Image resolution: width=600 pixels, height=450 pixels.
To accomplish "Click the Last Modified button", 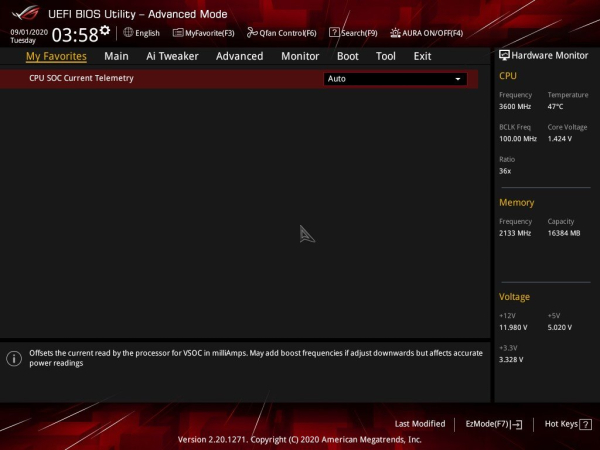I will click(x=420, y=424).
